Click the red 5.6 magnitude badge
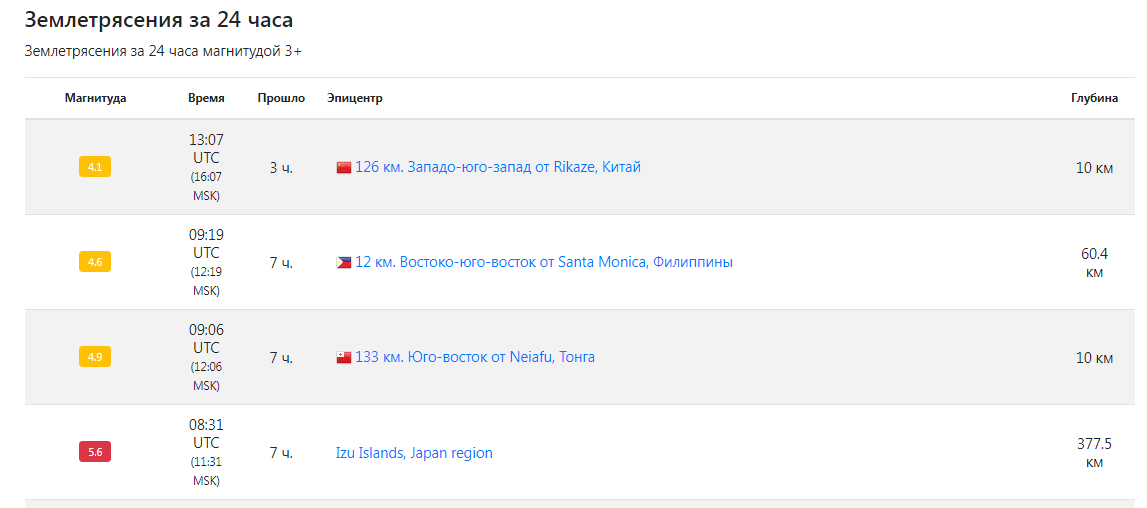The width and height of the screenshot is (1147, 508). (95, 452)
